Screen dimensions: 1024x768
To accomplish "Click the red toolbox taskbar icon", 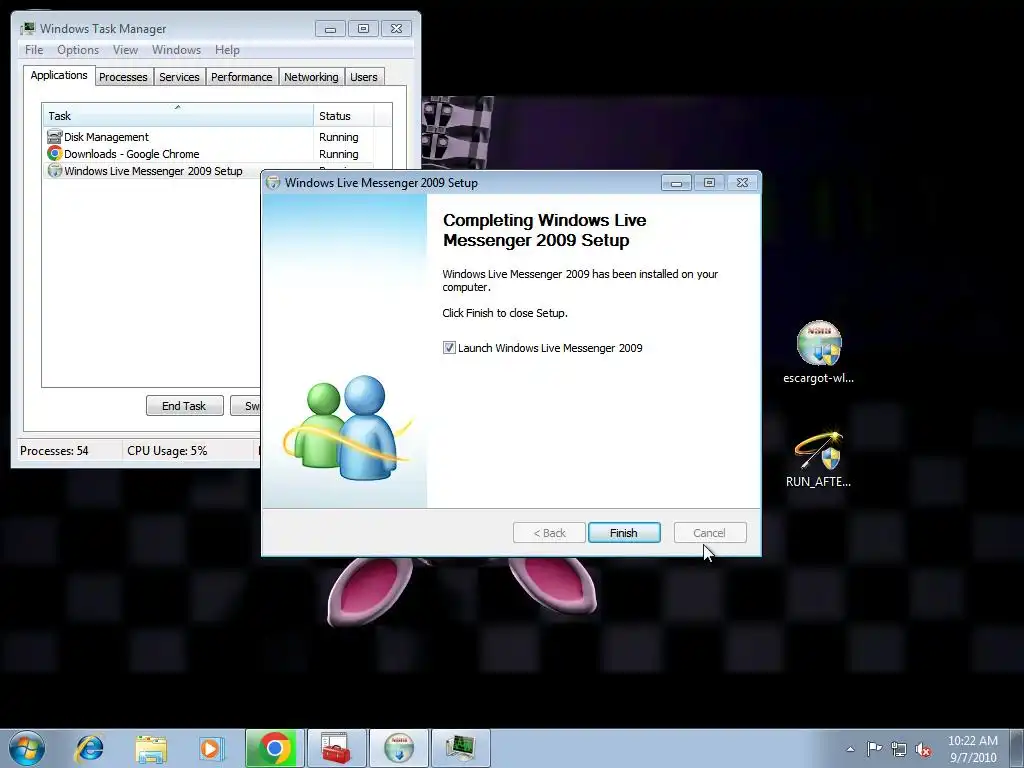I will tap(336, 748).
